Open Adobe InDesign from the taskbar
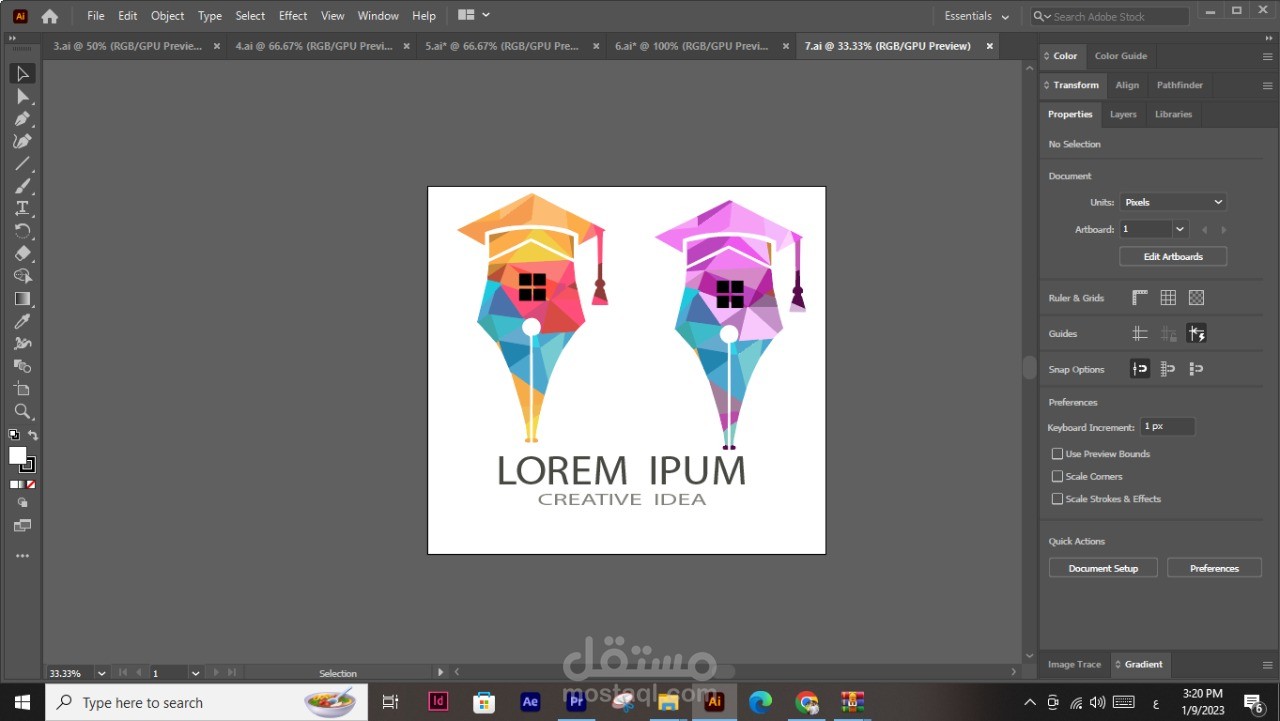 pyautogui.click(x=438, y=702)
